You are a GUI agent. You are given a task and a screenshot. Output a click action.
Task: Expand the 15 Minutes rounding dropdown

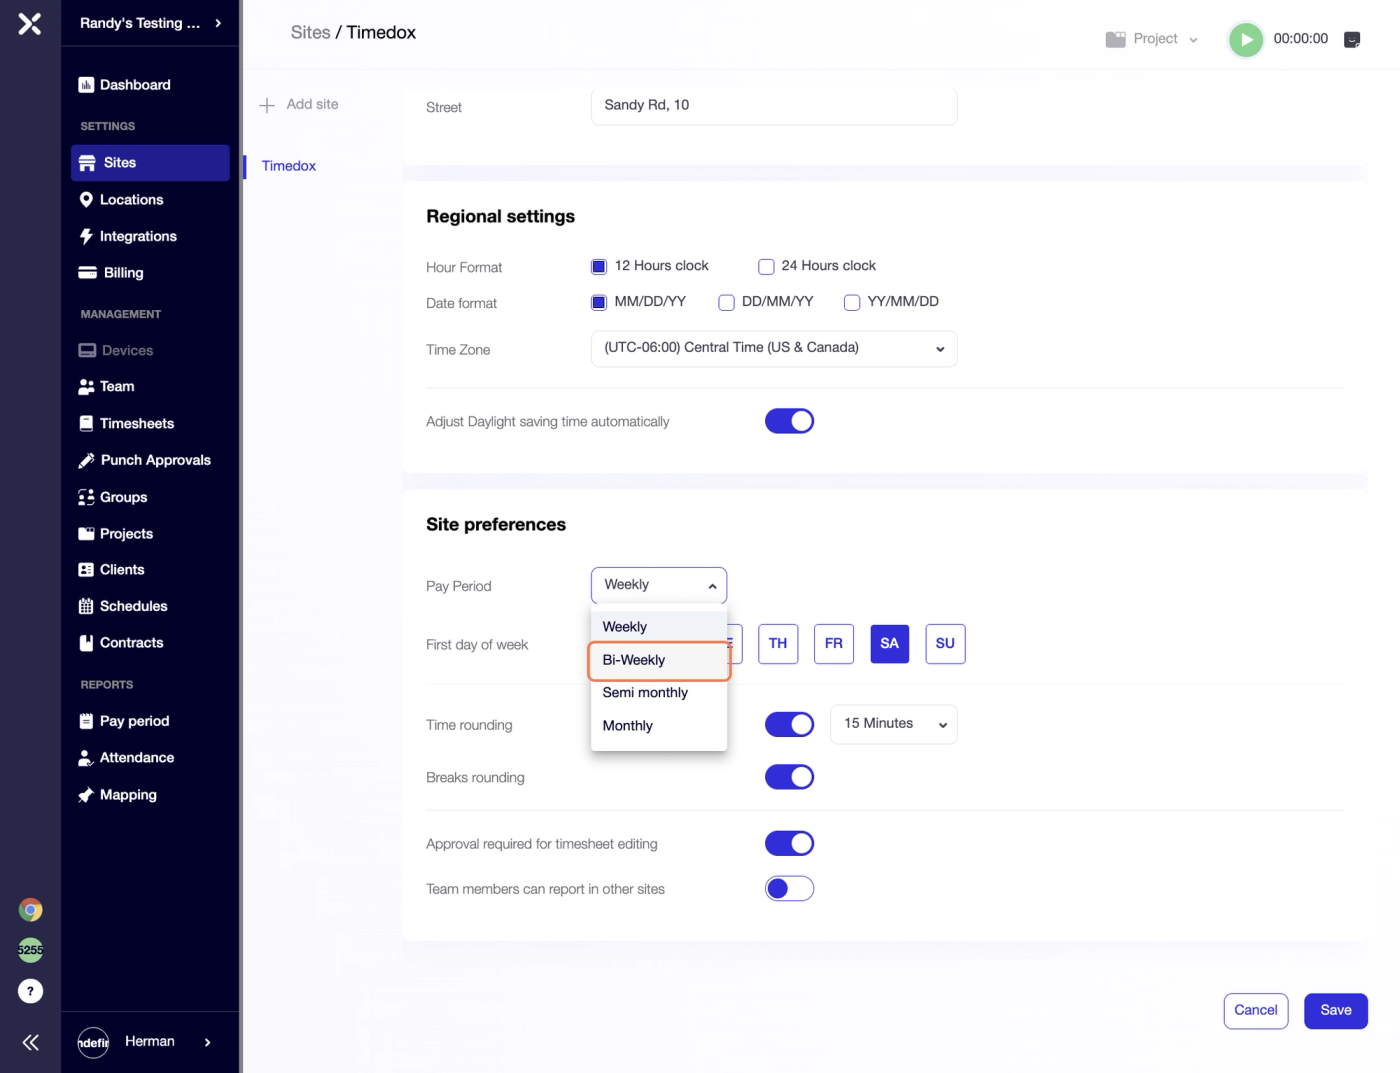[893, 724]
